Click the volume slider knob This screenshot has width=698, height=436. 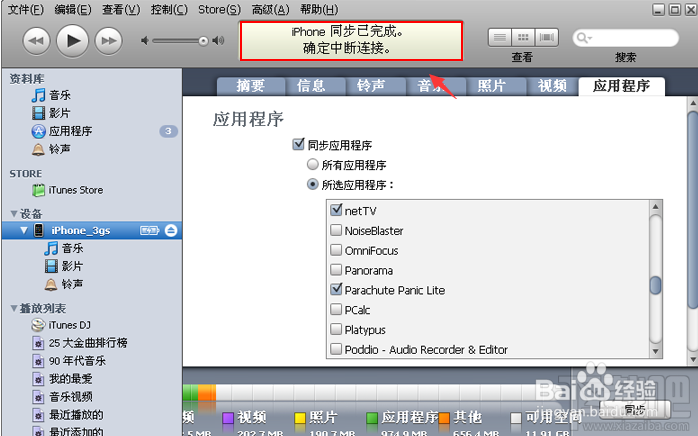[203, 41]
